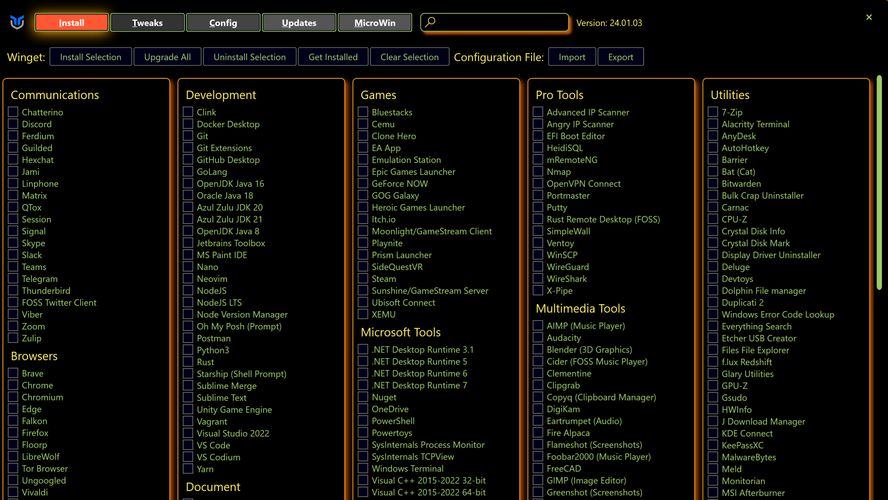Check the 7-Zip checkbox

(x=713, y=112)
